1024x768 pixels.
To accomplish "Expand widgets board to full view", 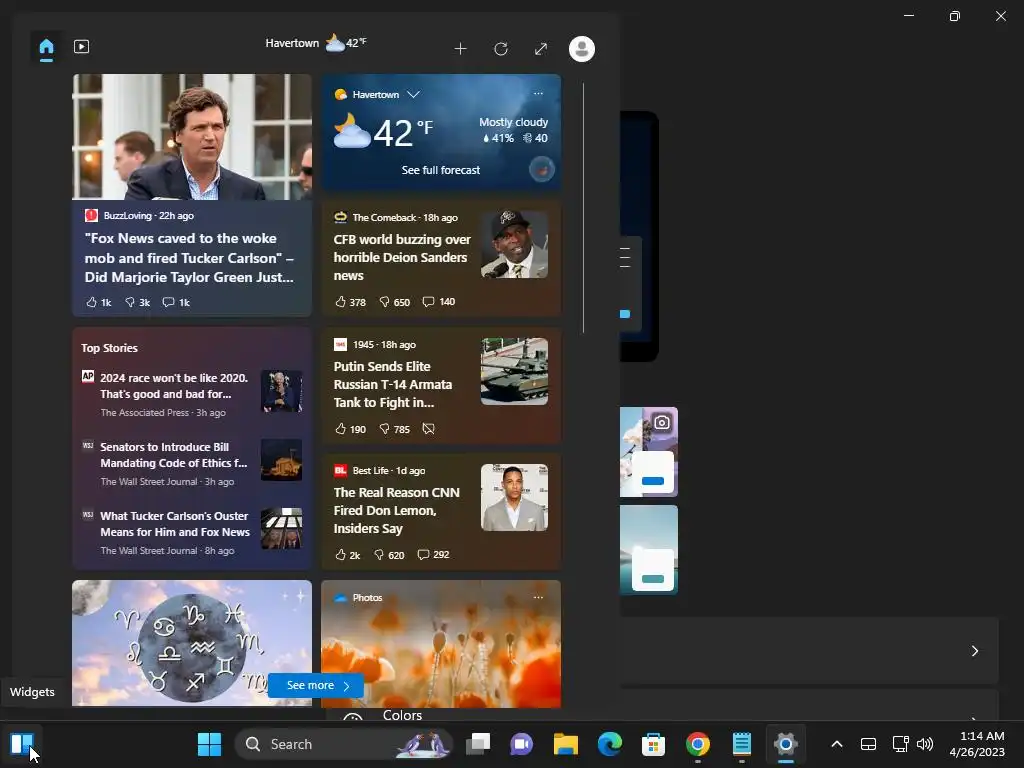I will click(x=541, y=49).
